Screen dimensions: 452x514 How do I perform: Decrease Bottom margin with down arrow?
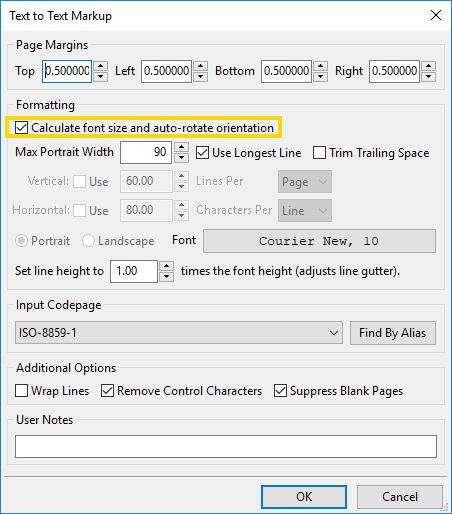click(x=320, y=77)
